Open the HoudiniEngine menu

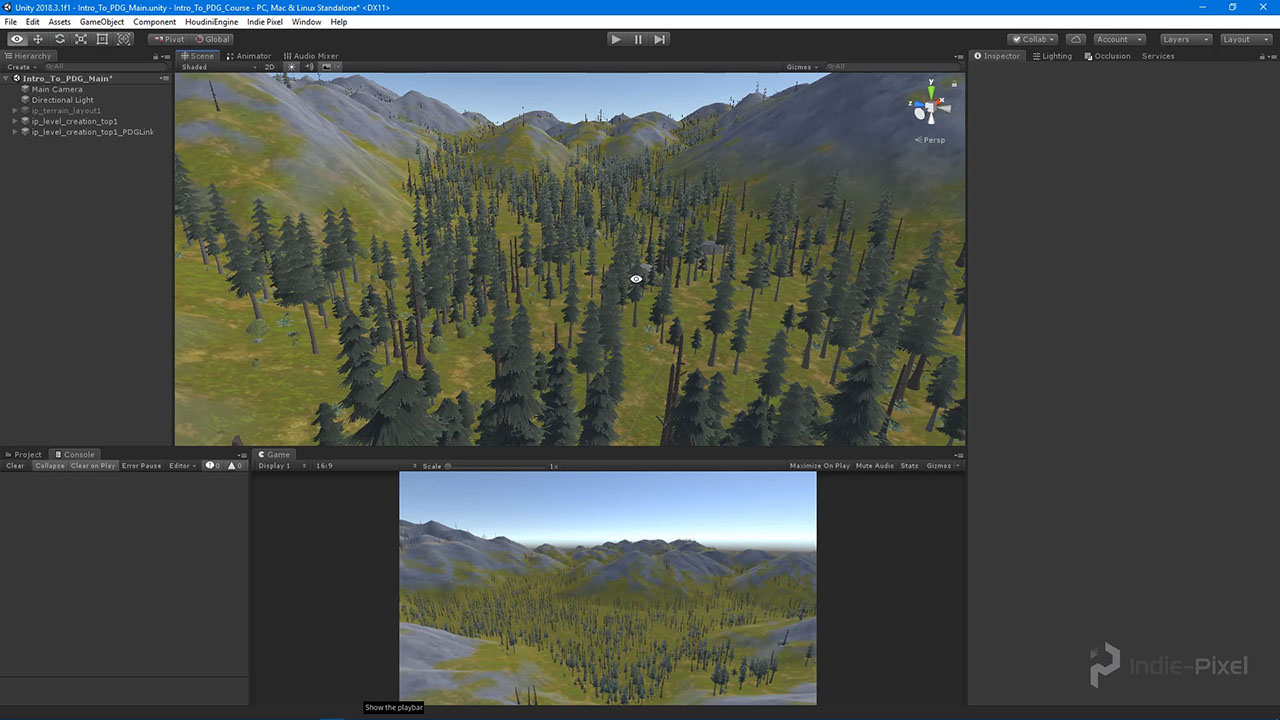[212, 22]
